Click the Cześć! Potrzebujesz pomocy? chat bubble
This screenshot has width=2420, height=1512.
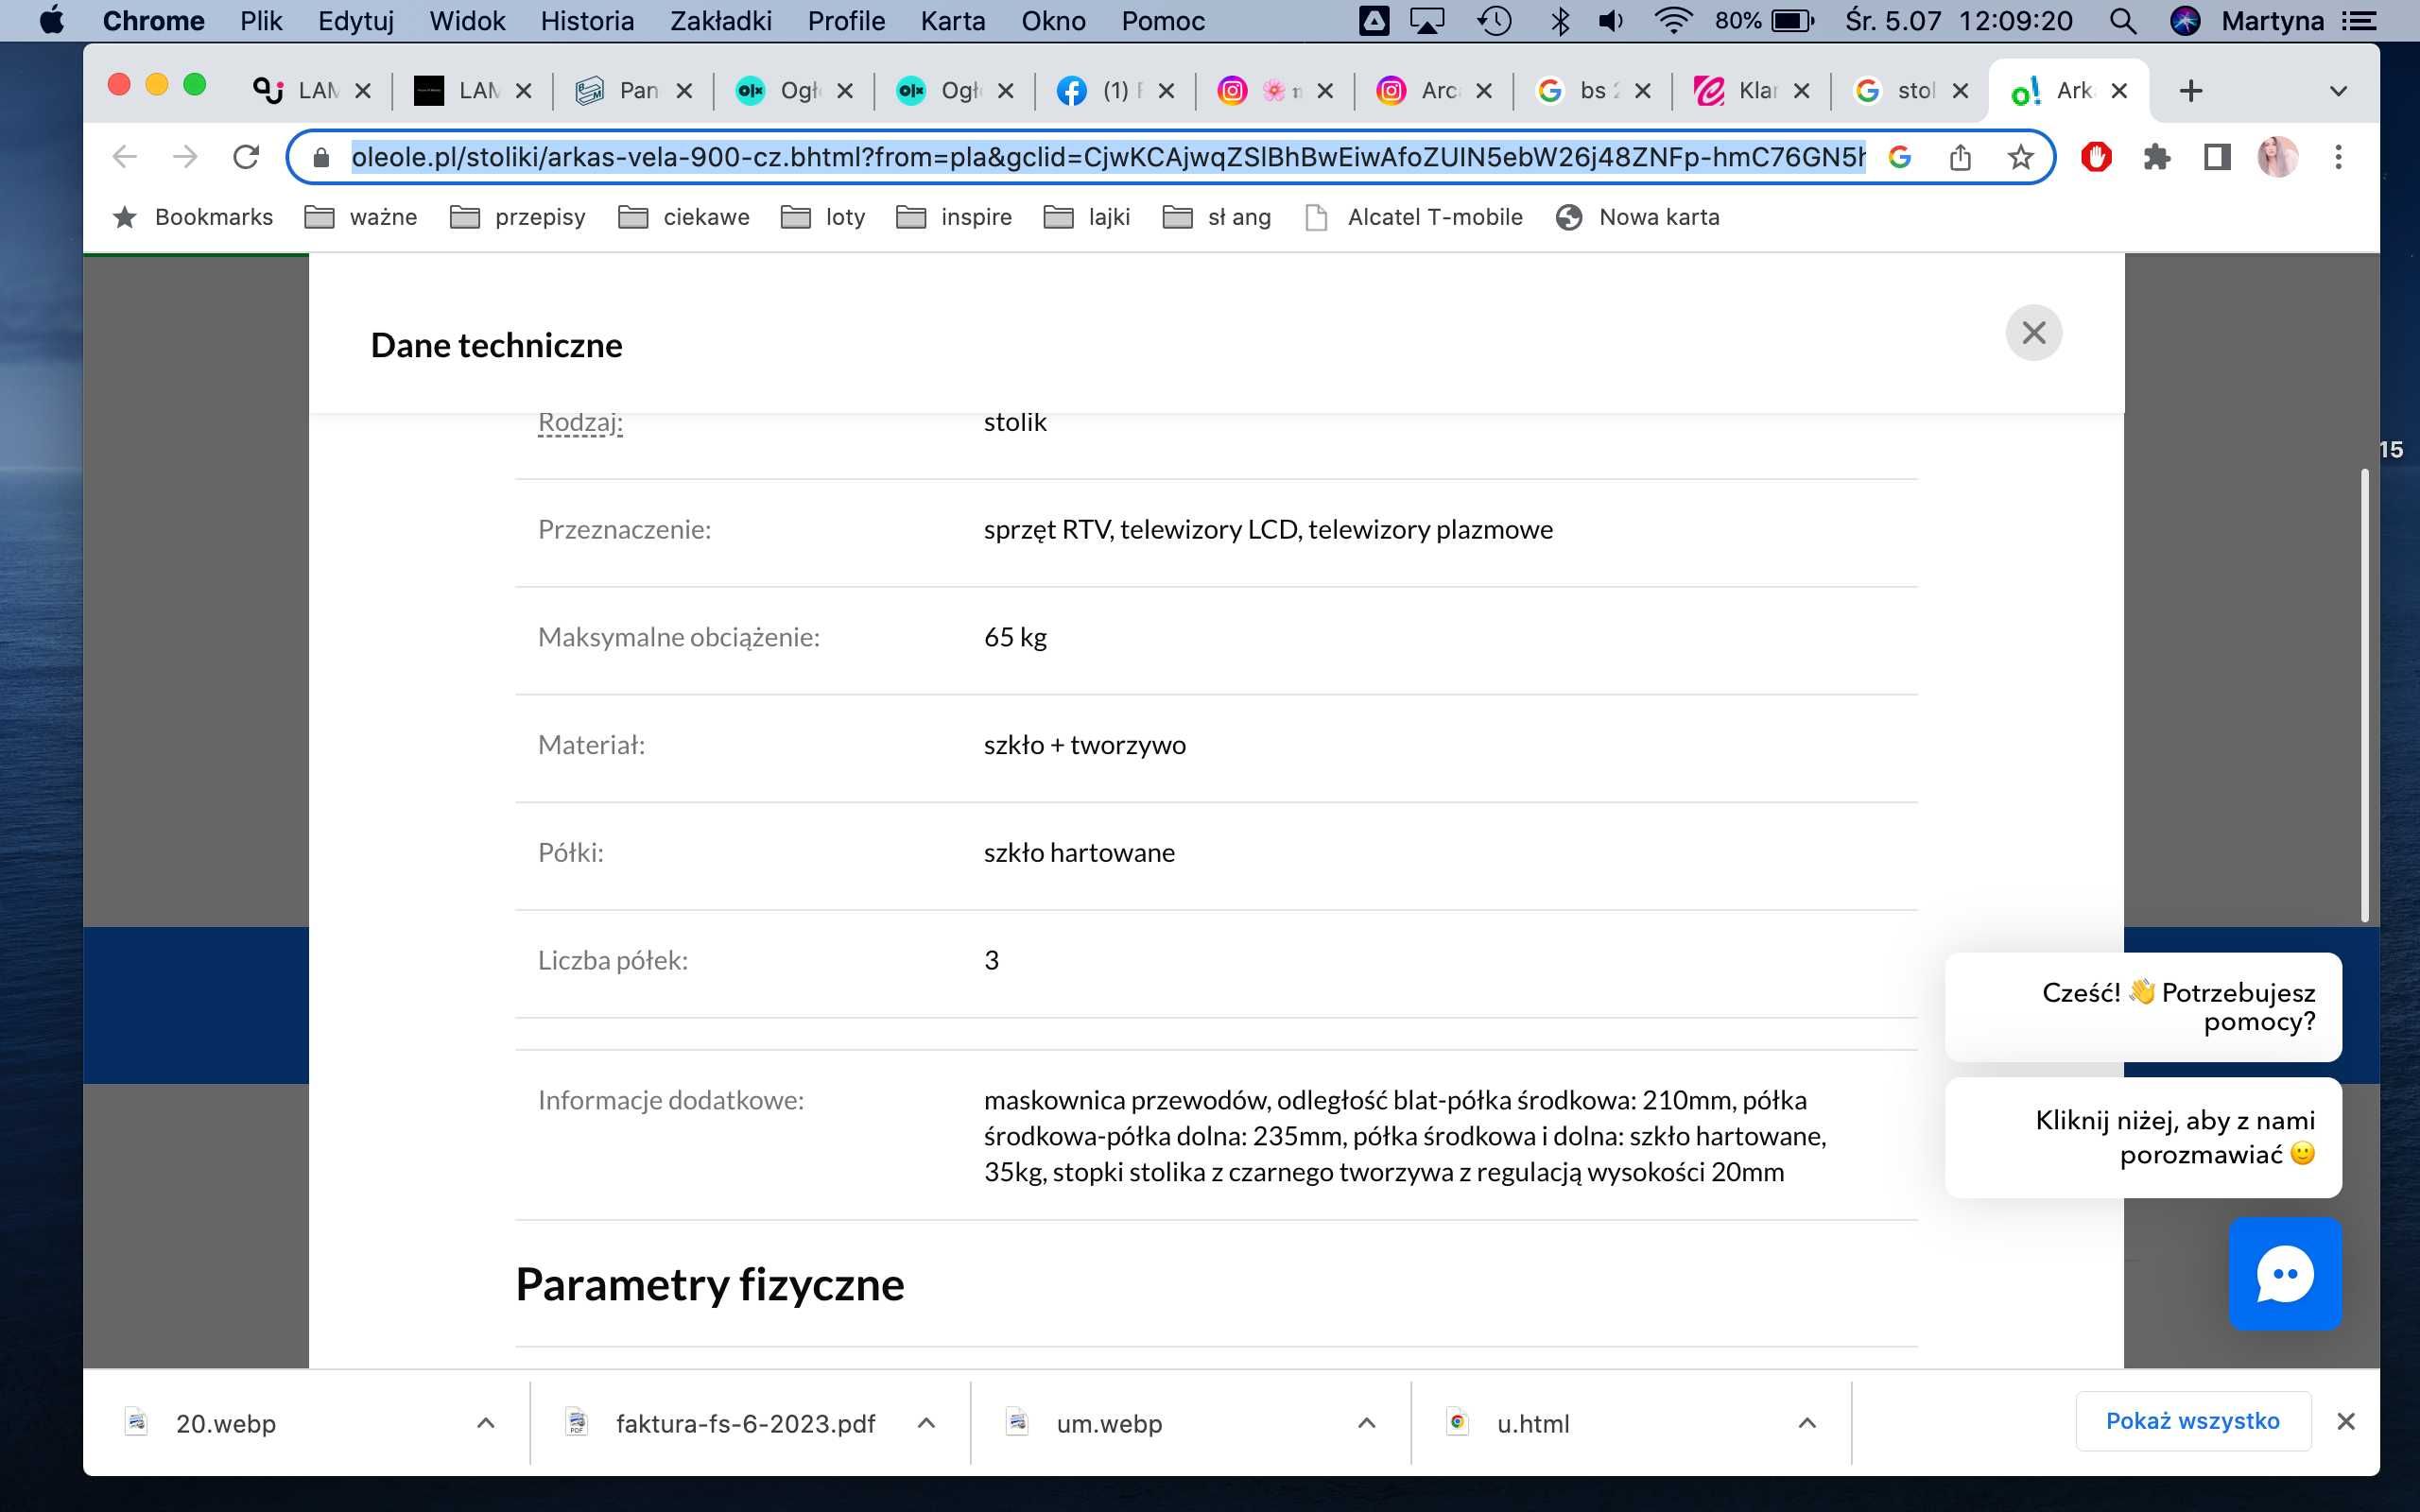2143,1007
